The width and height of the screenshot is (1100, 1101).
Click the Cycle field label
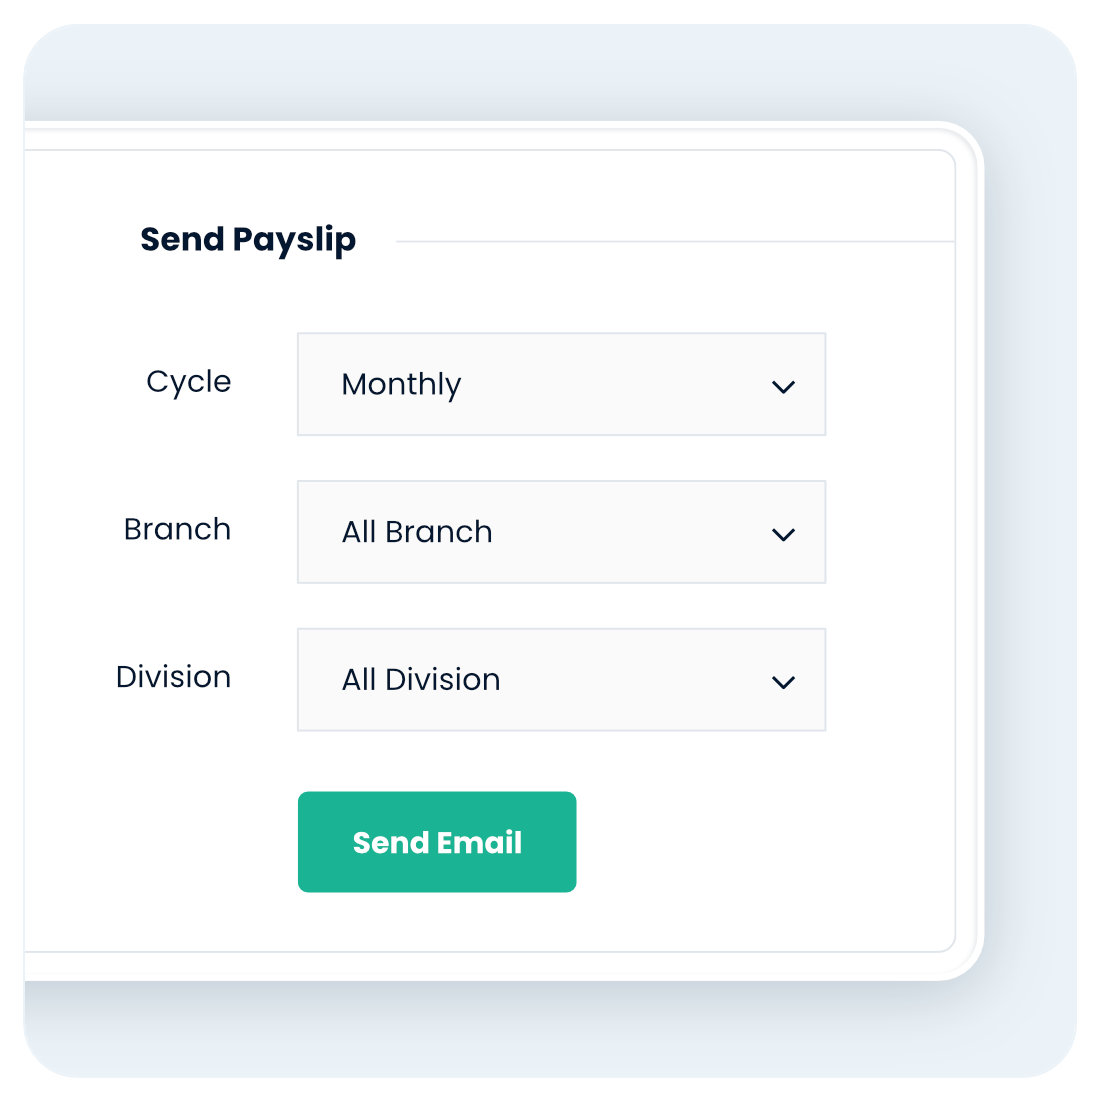click(x=188, y=382)
